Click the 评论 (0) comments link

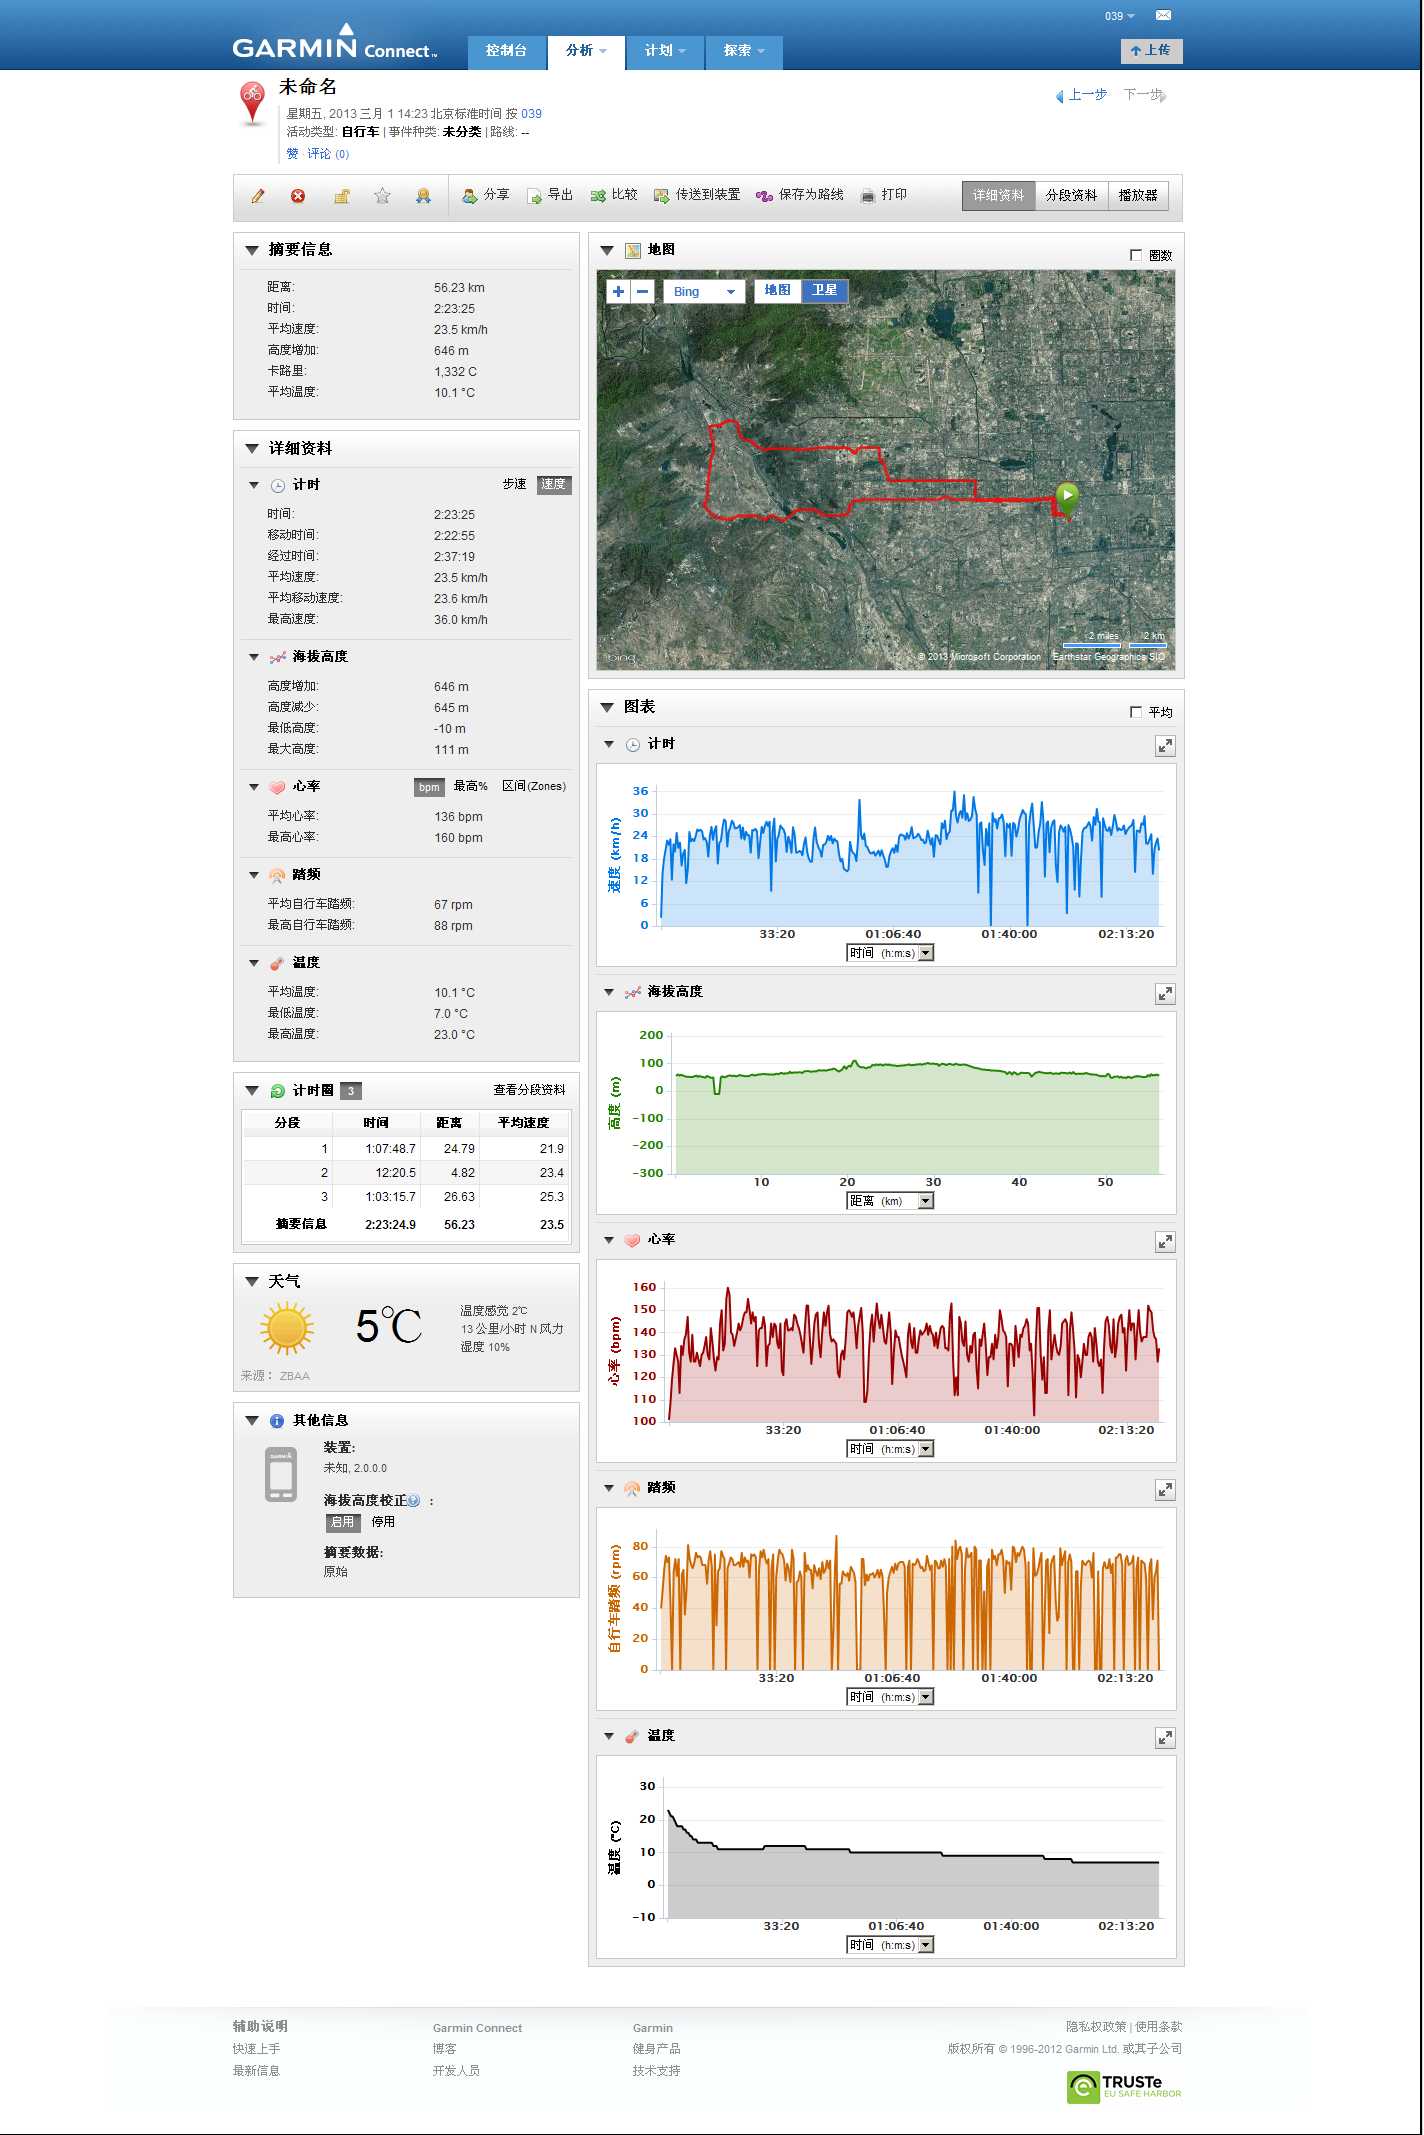(x=328, y=154)
